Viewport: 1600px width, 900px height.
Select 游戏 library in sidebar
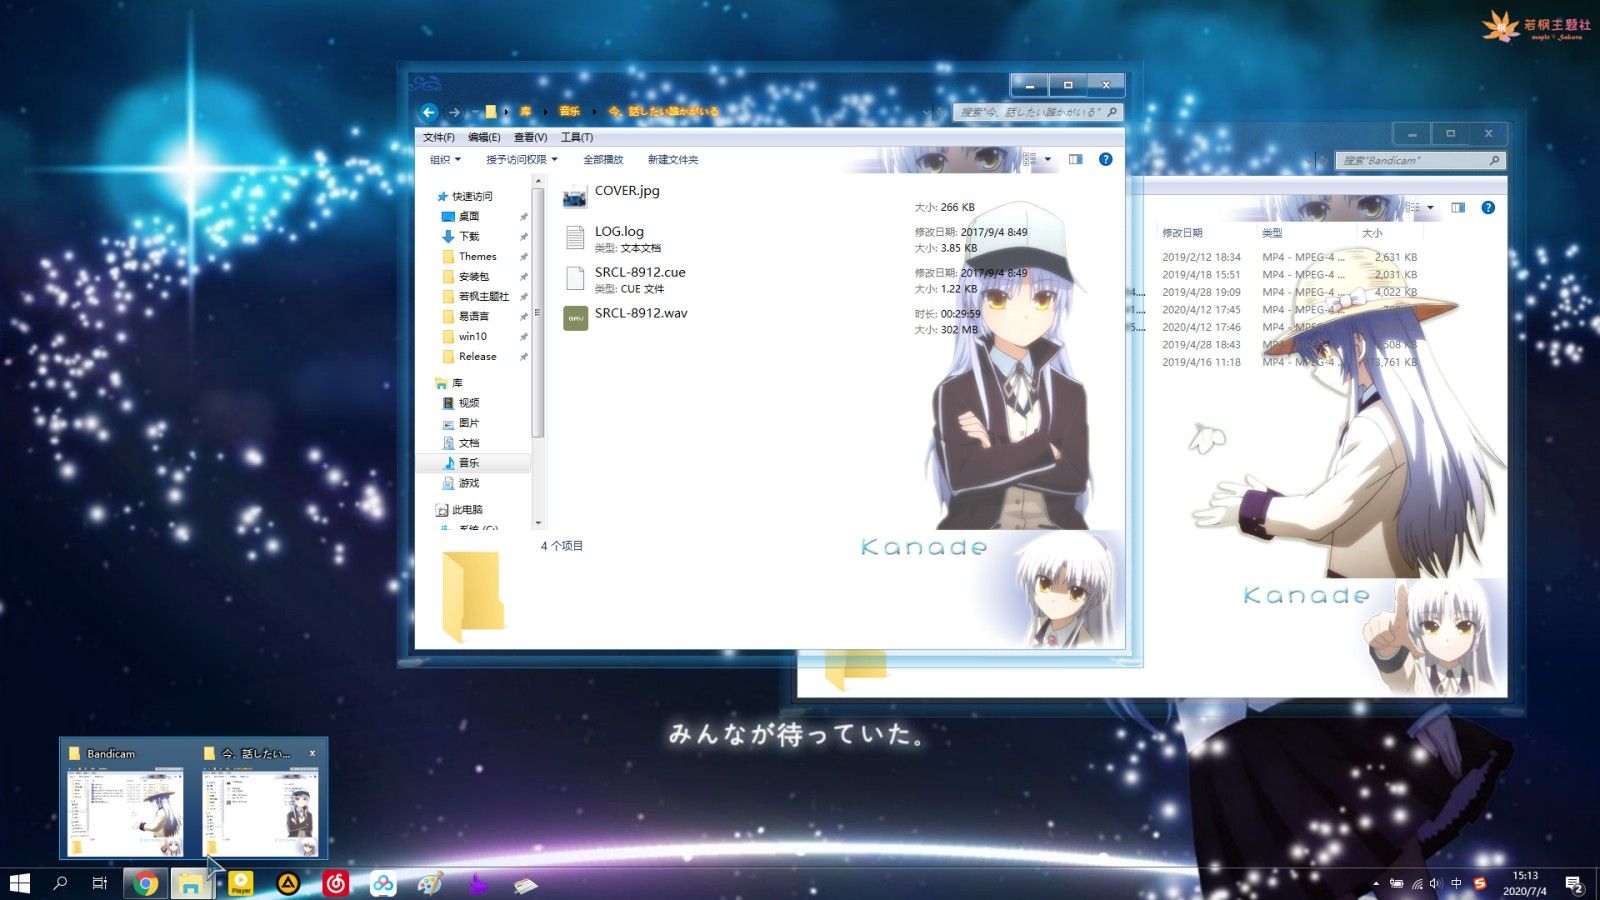pos(469,483)
